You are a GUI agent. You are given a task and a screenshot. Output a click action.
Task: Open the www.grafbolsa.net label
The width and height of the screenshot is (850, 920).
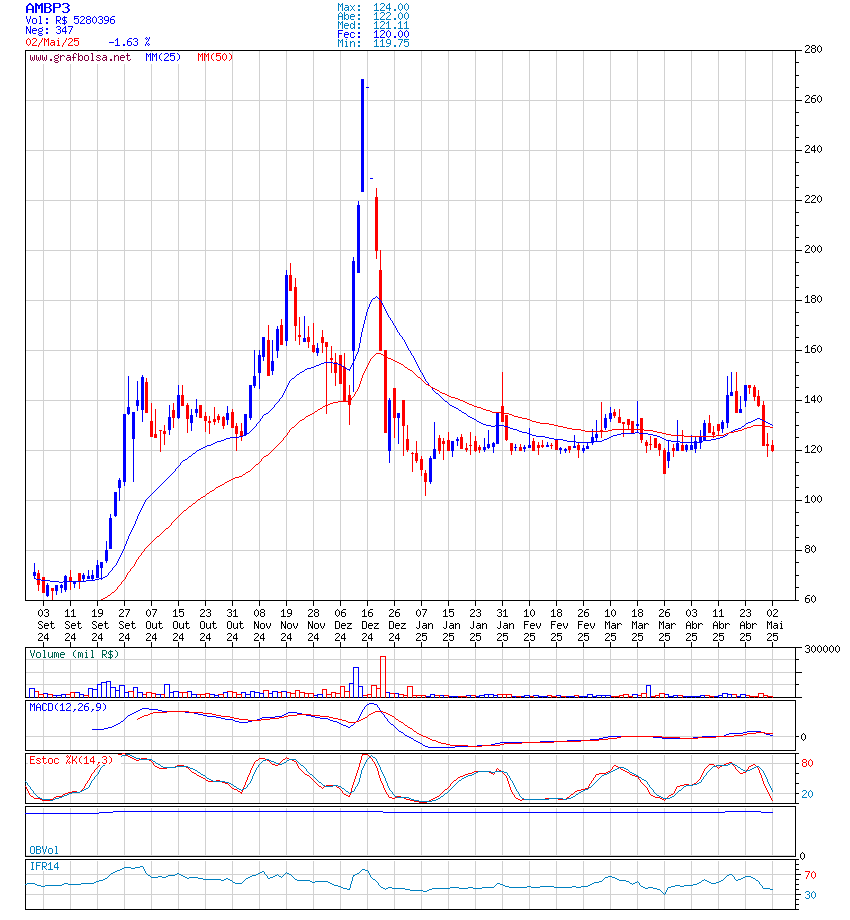tap(80, 58)
